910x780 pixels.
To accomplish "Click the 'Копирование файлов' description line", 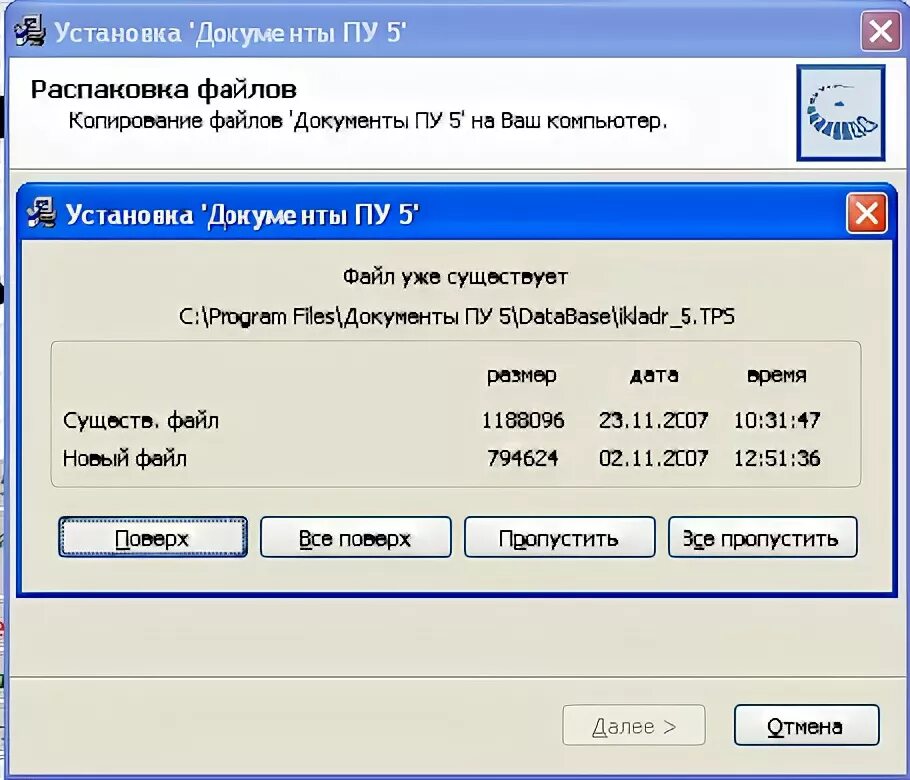I will click(x=368, y=121).
